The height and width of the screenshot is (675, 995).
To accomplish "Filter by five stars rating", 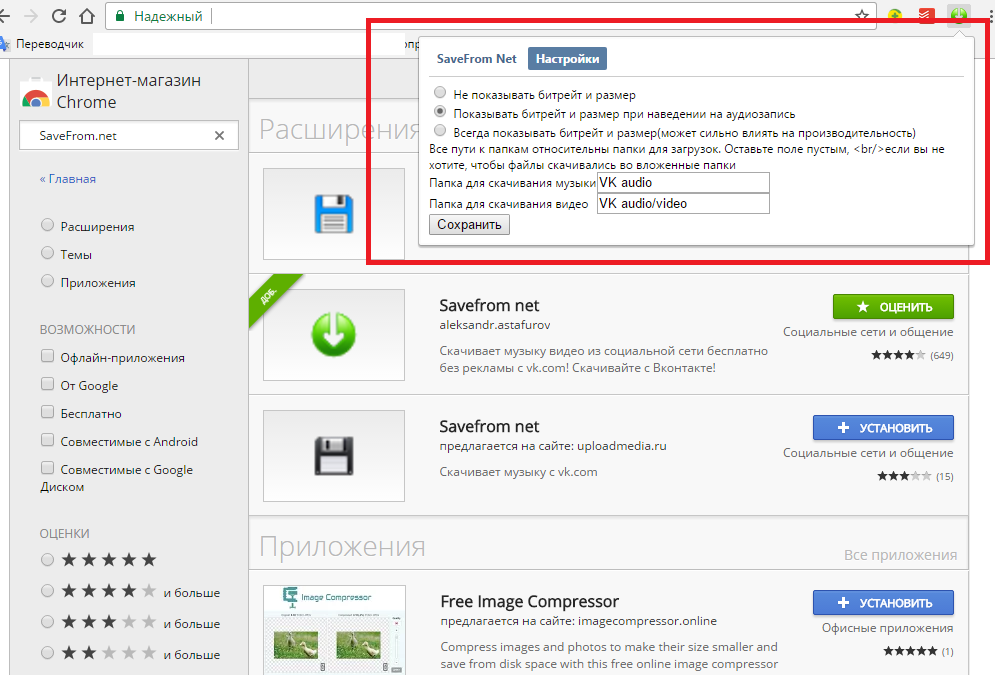I will (47, 560).
